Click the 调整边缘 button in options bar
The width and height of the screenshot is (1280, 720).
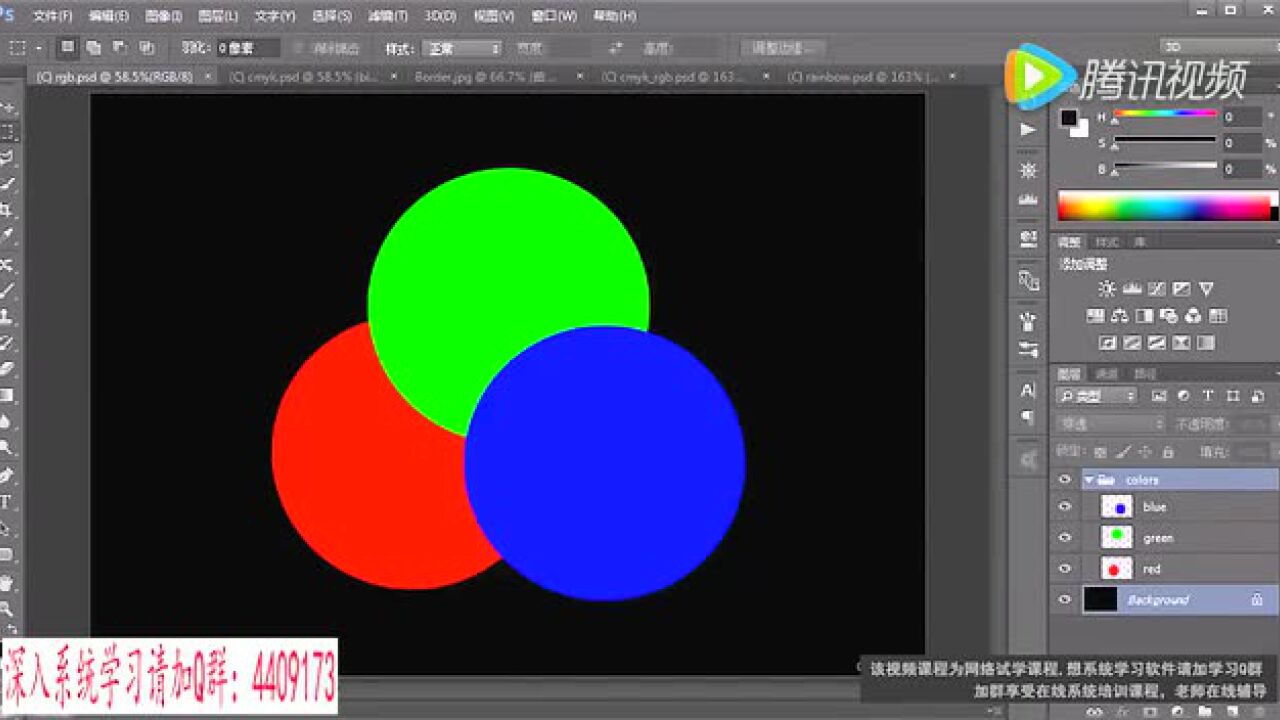coord(785,49)
